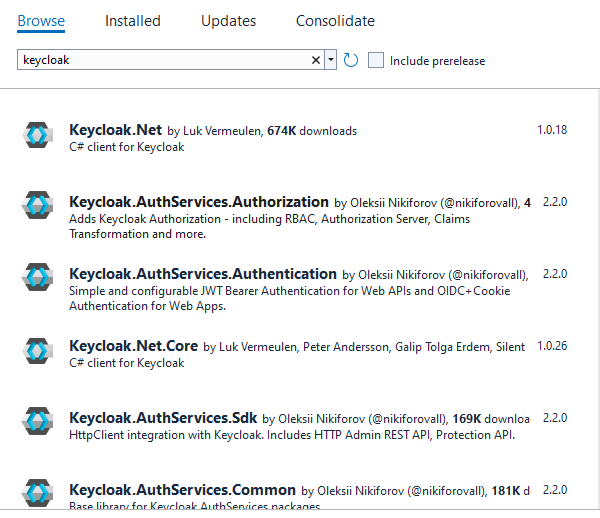600x518 pixels.
Task: Refresh the package search results
Action: click(x=351, y=60)
